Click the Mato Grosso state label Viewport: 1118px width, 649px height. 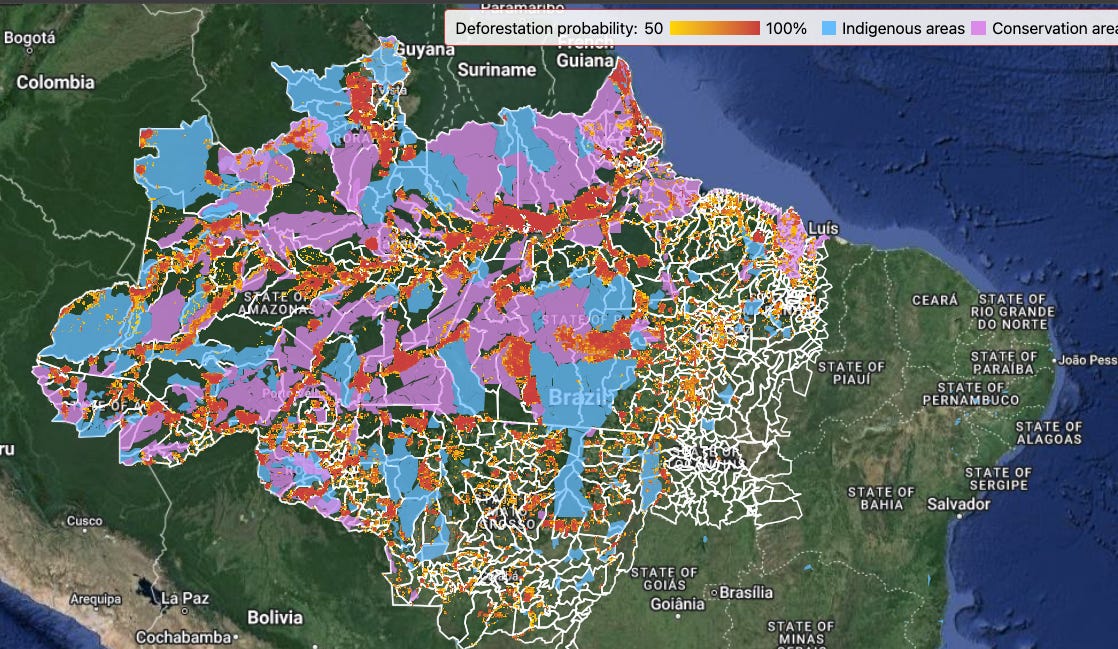point(510,515)
